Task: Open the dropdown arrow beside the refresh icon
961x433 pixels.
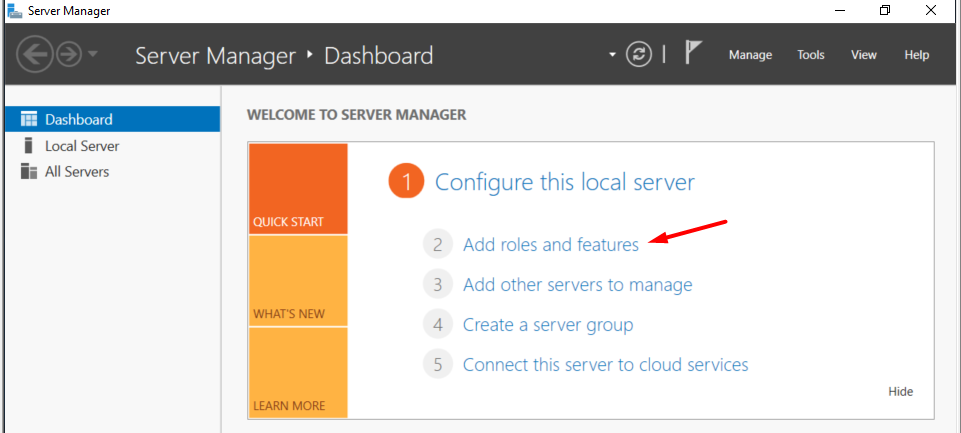Action: [612, 55]
